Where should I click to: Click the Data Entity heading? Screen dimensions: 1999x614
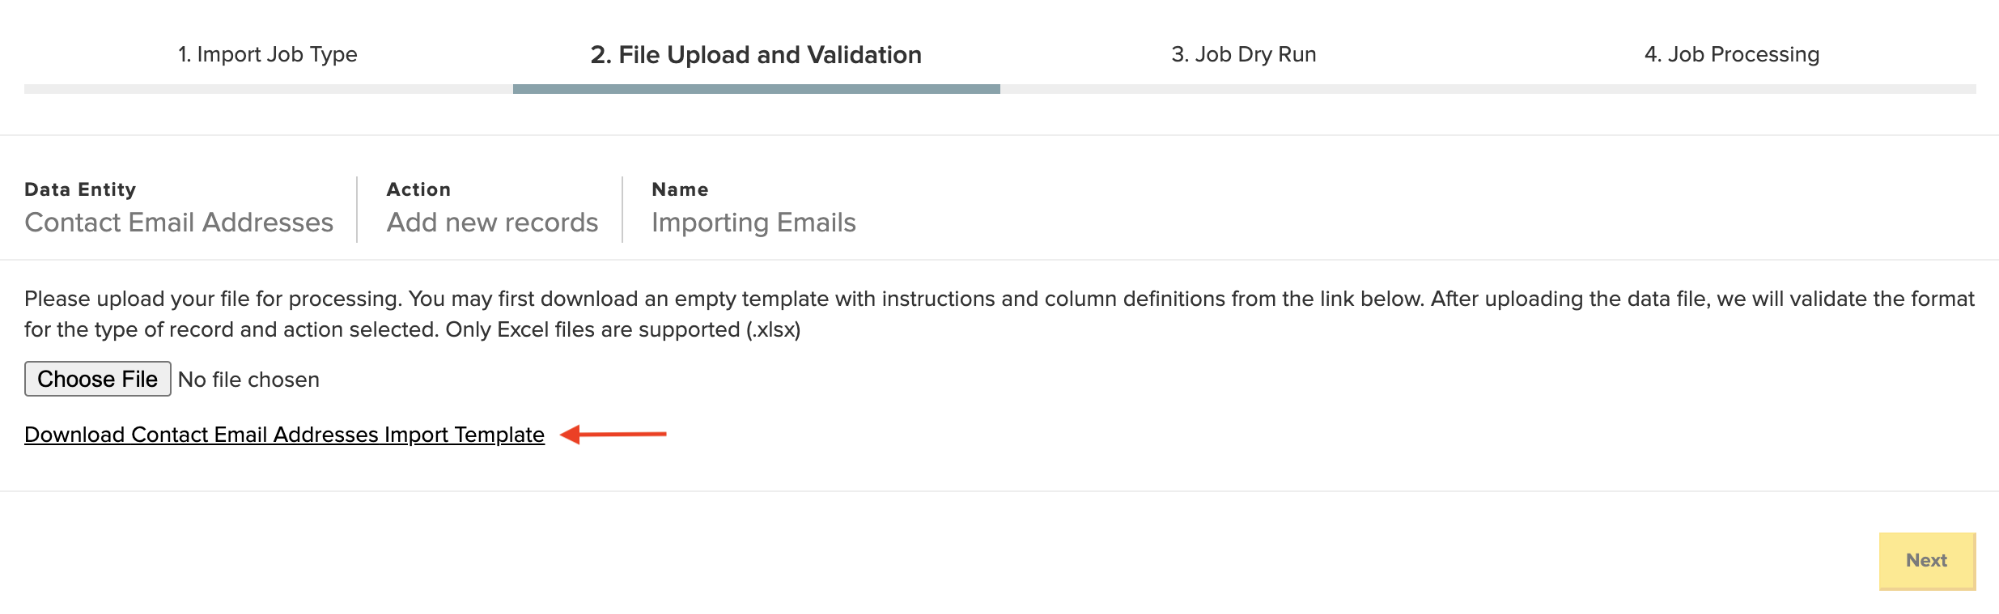(80, 189)
